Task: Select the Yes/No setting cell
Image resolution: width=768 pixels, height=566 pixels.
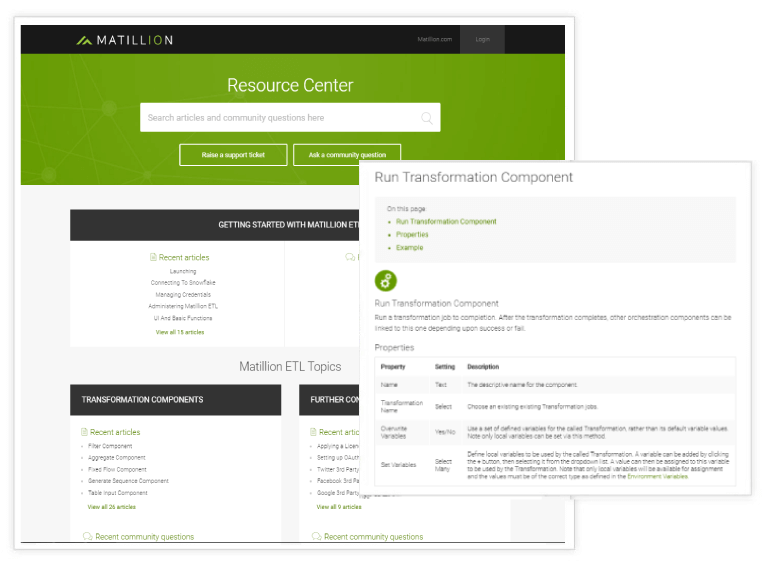Action: pos(445,432)
